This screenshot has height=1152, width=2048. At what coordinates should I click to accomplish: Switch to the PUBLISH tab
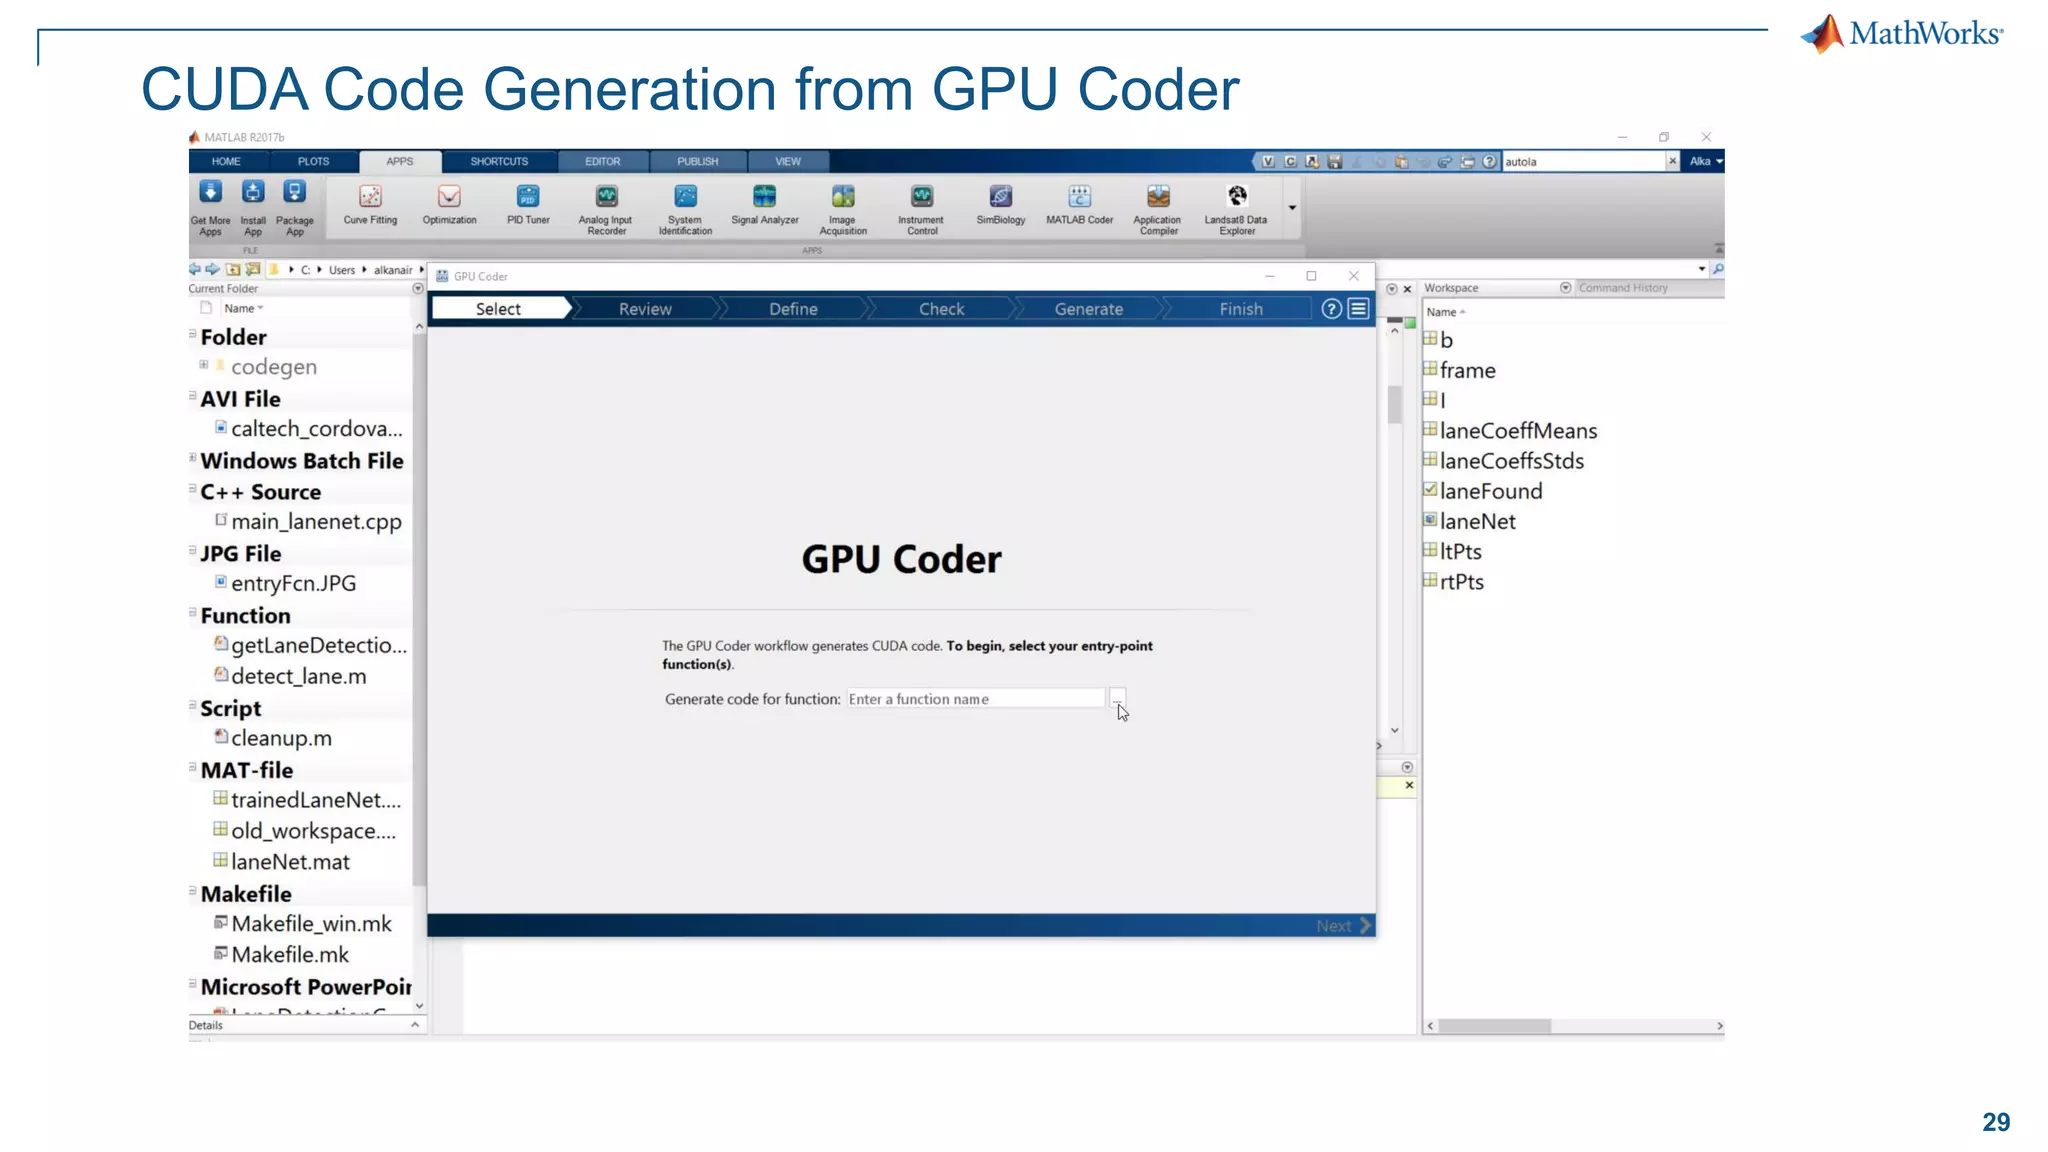pos(697,161)
